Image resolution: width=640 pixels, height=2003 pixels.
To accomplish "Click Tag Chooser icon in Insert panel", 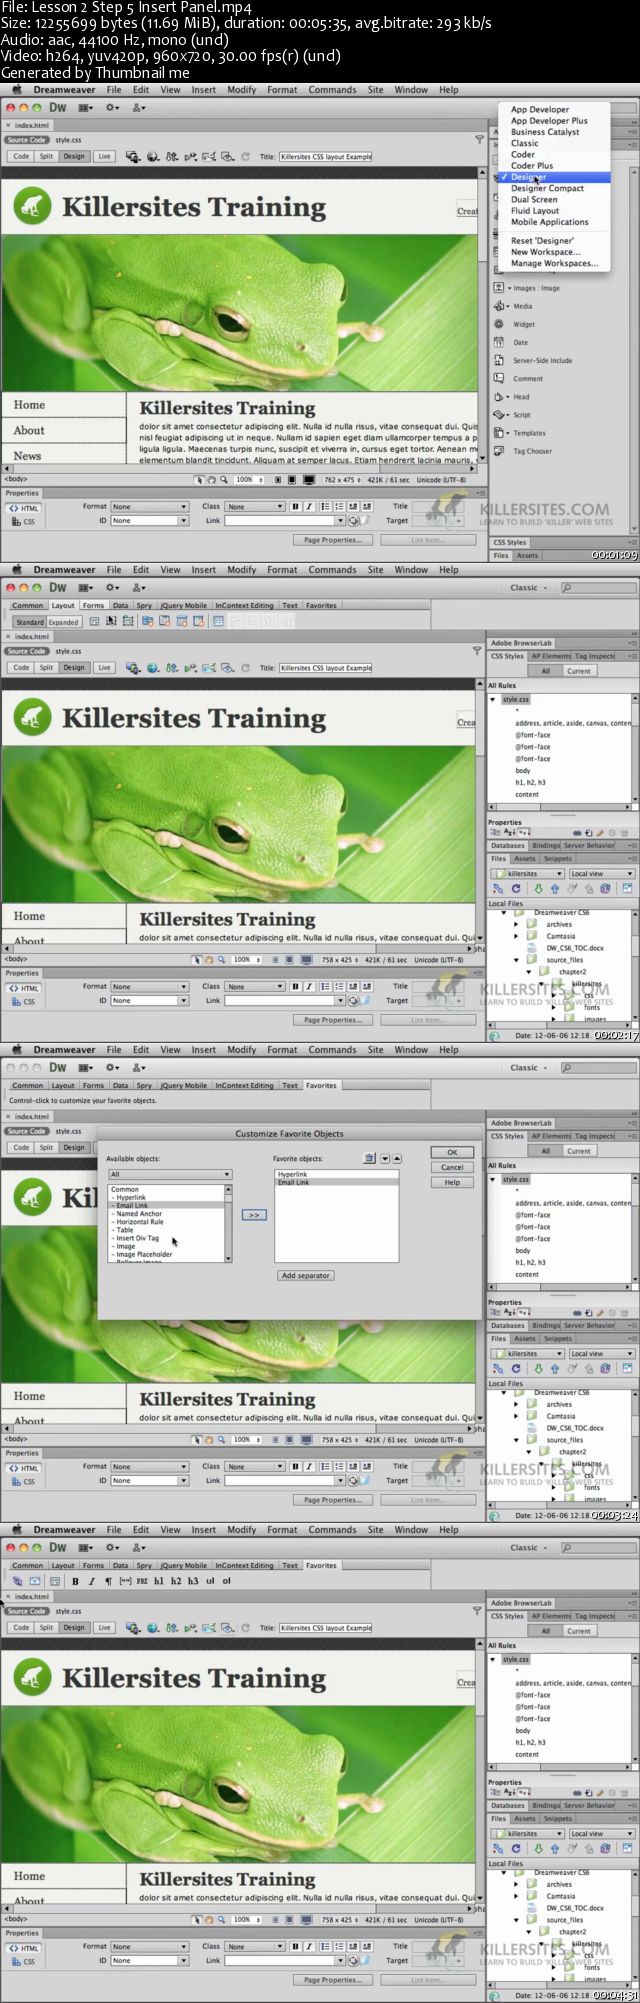I will pyautogui.click(x=500, y=451).
